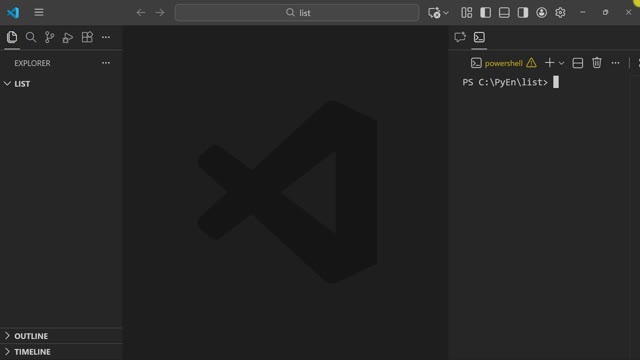Restore down the VS Code window
640x360 pixels.
coord(605,13)
